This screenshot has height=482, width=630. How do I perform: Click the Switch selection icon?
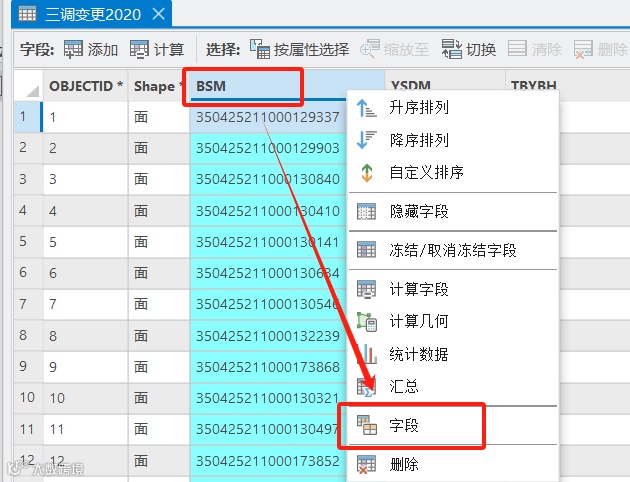point(452,49)
